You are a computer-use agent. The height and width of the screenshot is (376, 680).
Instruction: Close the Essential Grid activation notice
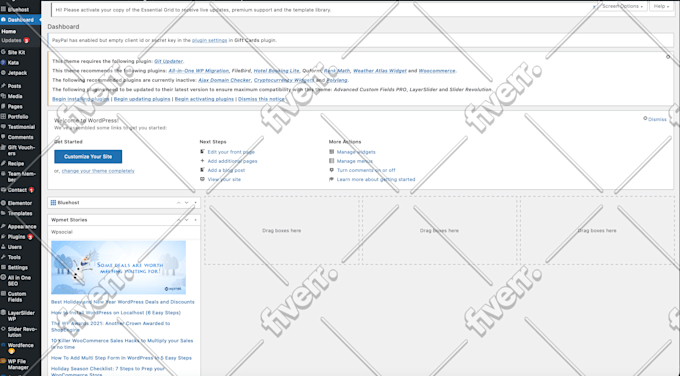click(x=594, y=7)
